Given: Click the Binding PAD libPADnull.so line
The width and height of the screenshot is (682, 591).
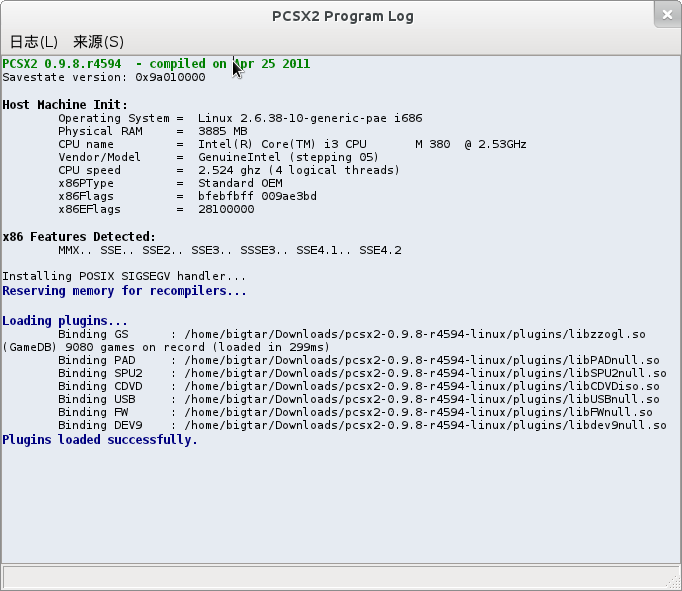Looking at the screenshot, I should (x=359, y=360).
